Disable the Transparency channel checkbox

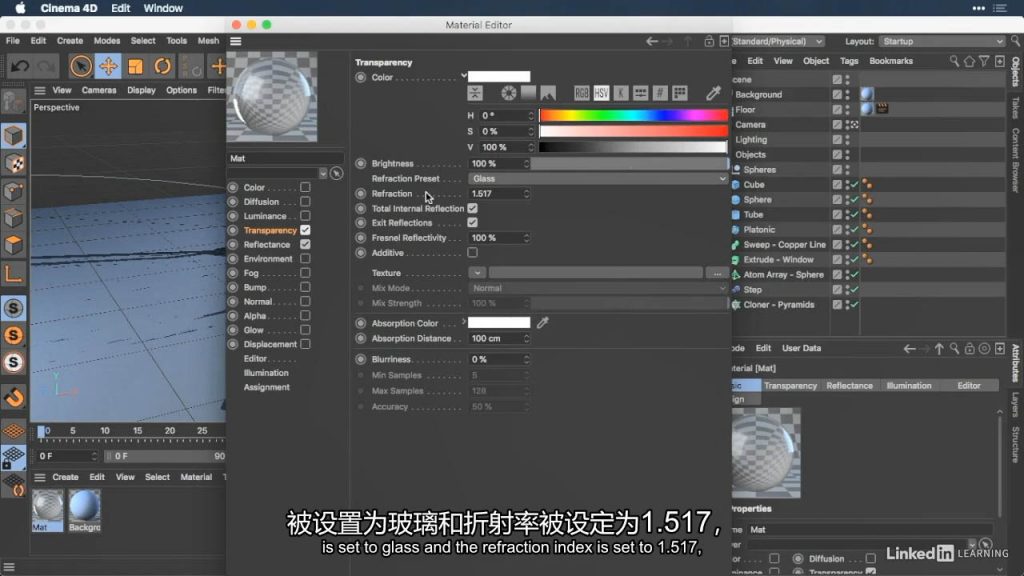(x=305, y=230)
